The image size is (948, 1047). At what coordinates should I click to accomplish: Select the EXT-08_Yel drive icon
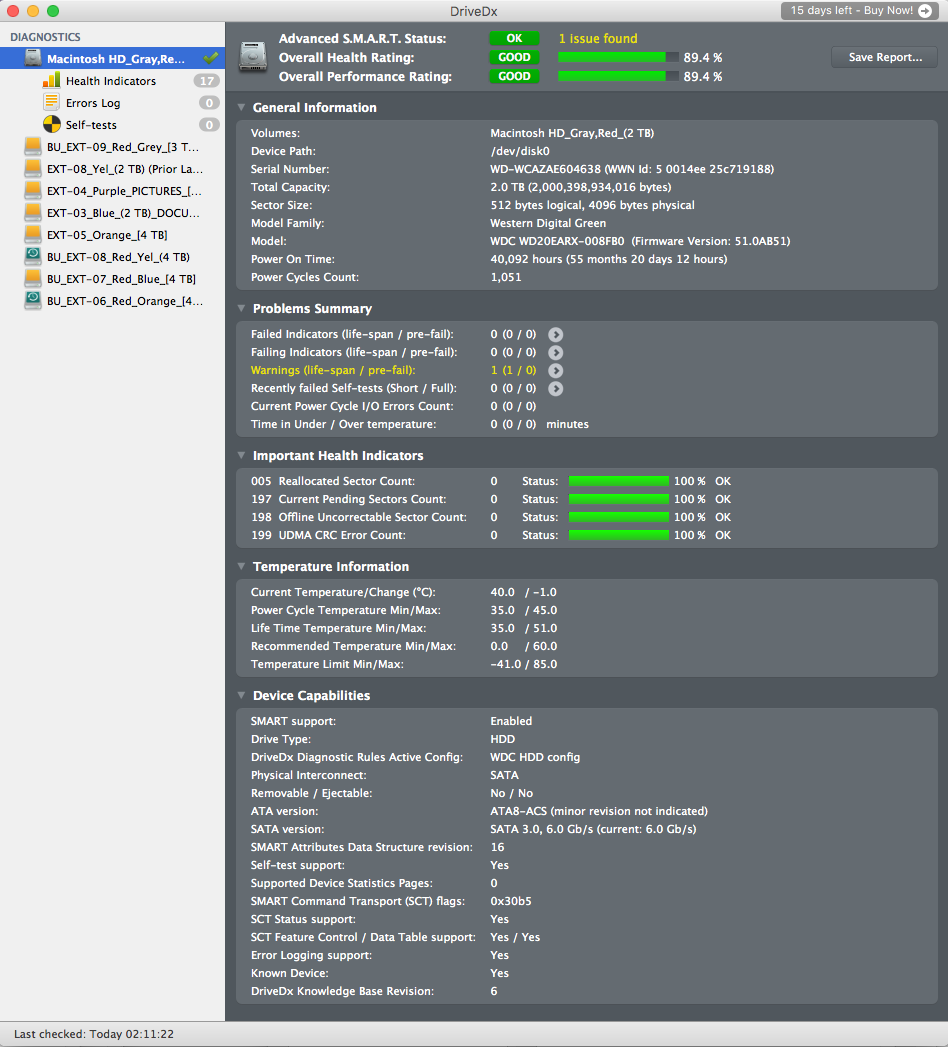pyautogui.click(x=33, y=169)
